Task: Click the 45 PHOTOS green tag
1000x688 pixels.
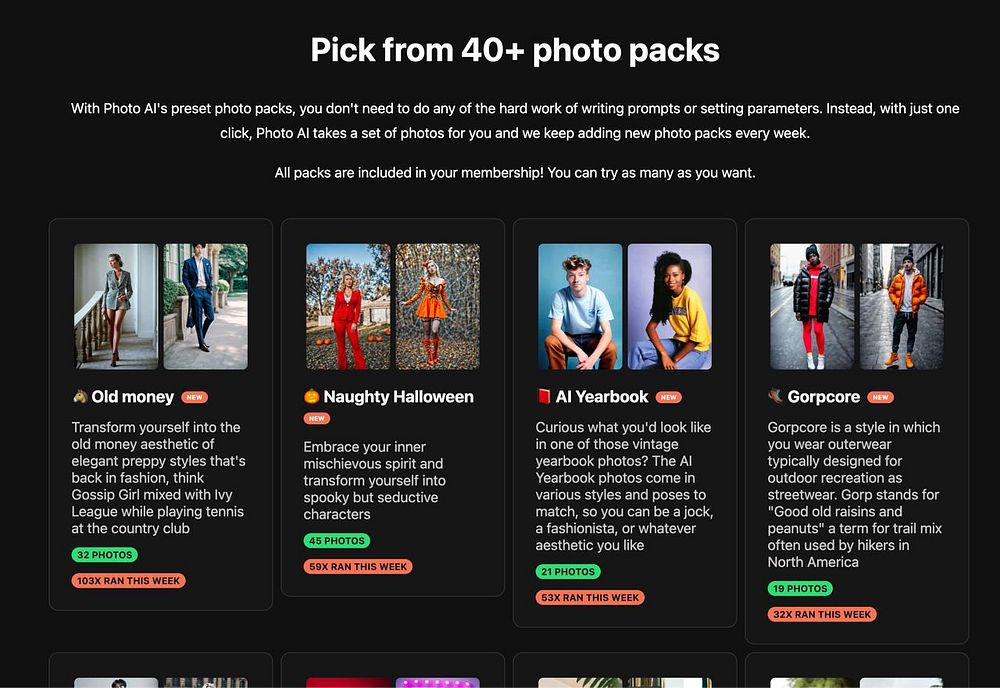Action: click(337, 541)
